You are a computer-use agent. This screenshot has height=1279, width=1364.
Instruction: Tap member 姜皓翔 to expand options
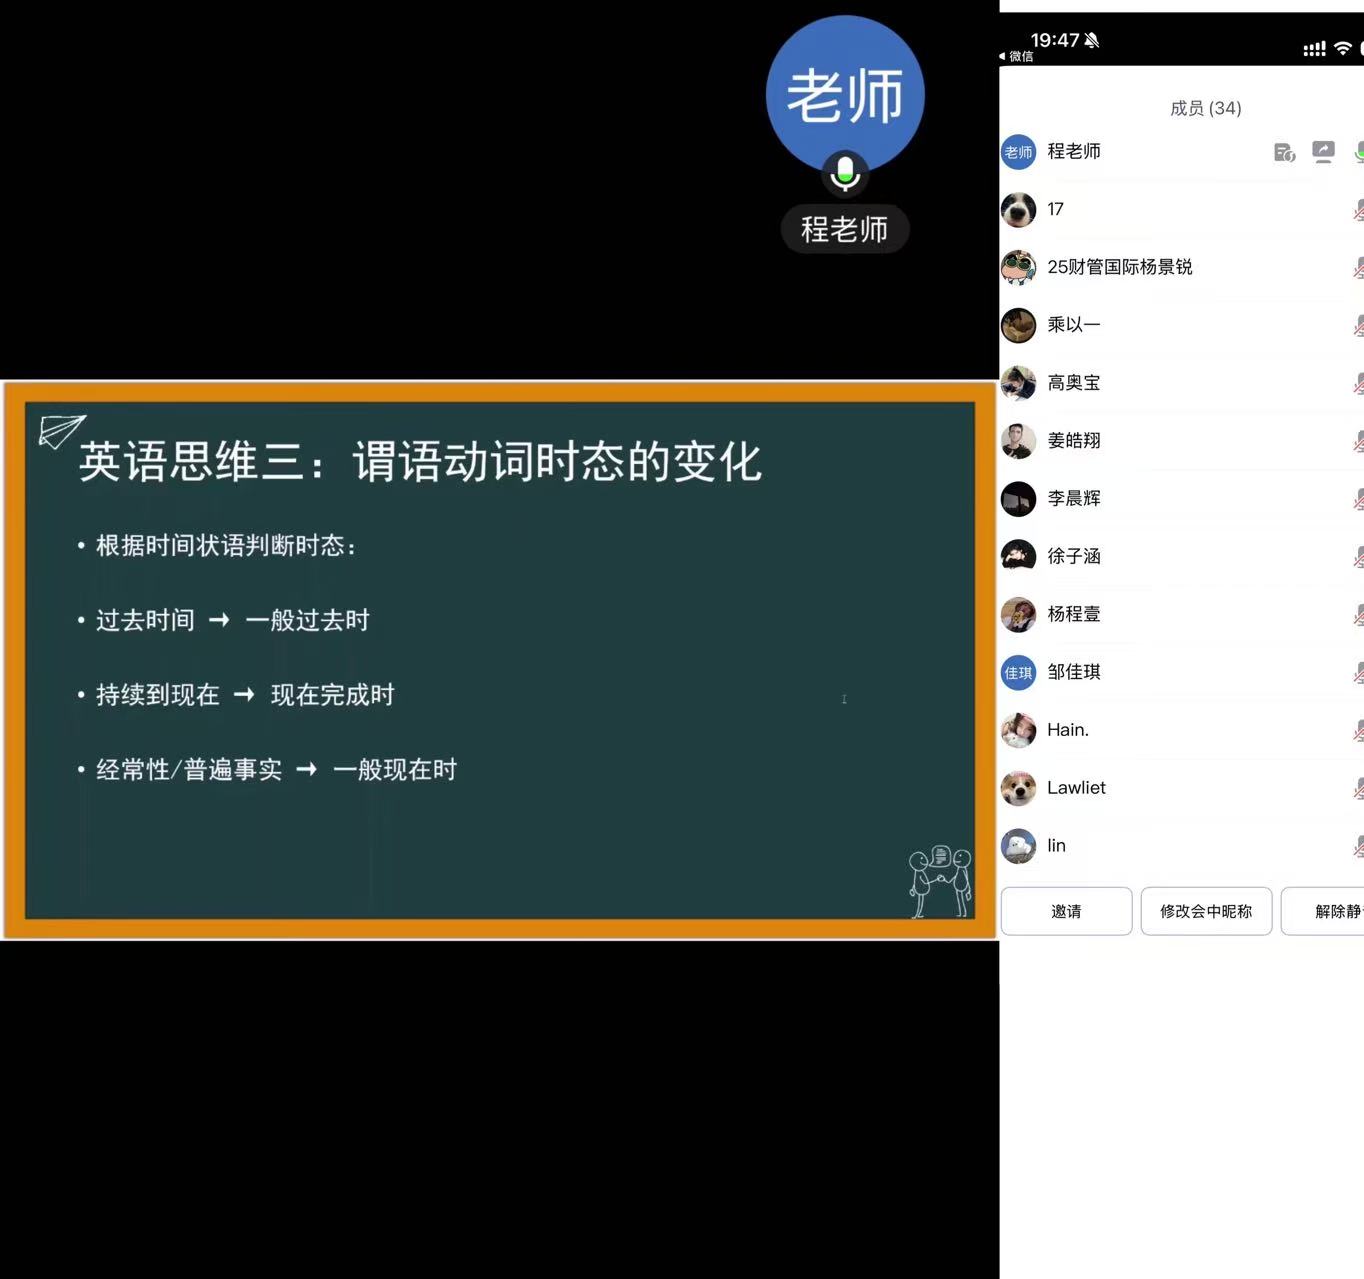tap(1075, 441)
